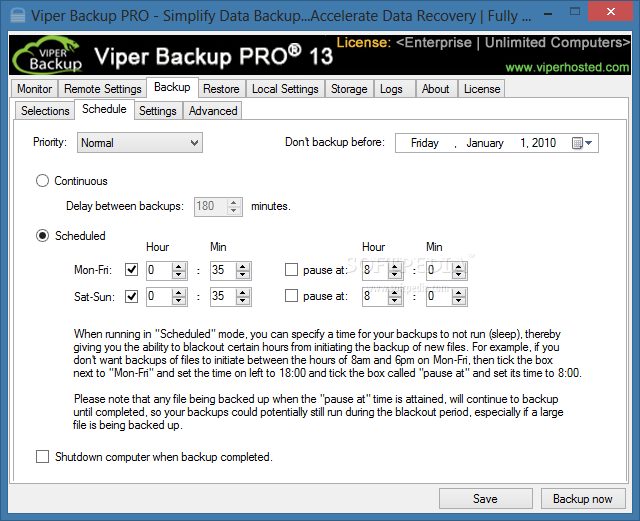Click the month January in date field

[x=485, y=143]
